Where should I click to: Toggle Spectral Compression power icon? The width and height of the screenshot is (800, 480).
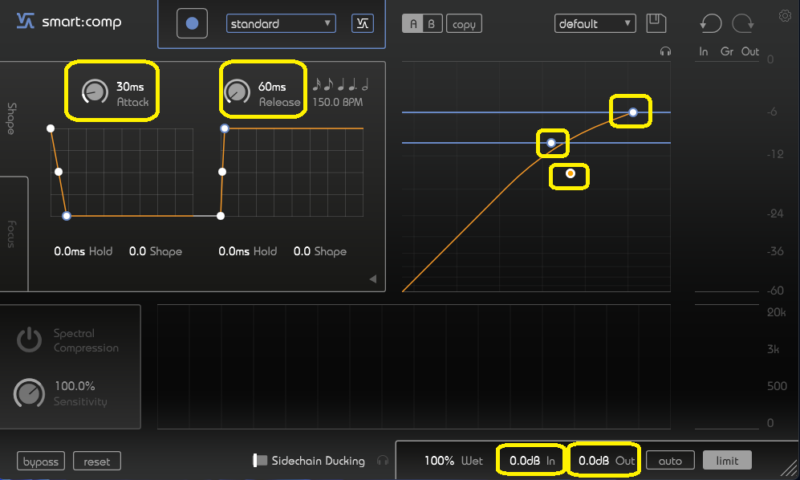pyautogui.click(x=29, y=340)
